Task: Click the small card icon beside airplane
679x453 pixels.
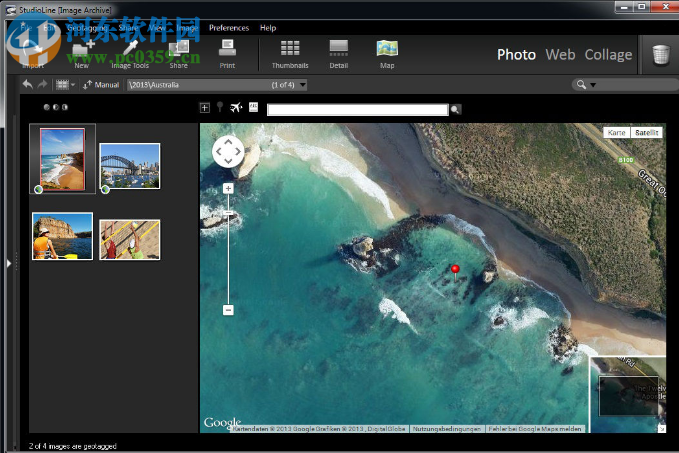Action: point(253,107)
